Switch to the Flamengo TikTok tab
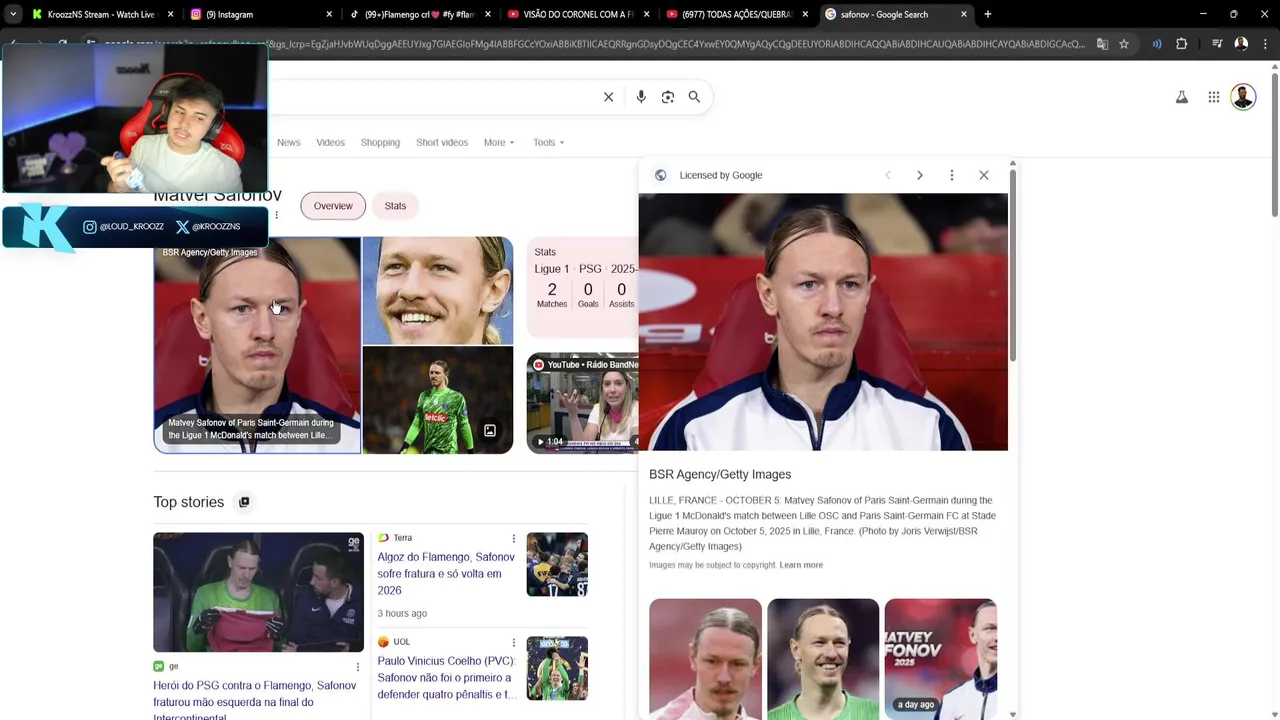Screen dimensions: 1280x720 (x=420, y=14)
